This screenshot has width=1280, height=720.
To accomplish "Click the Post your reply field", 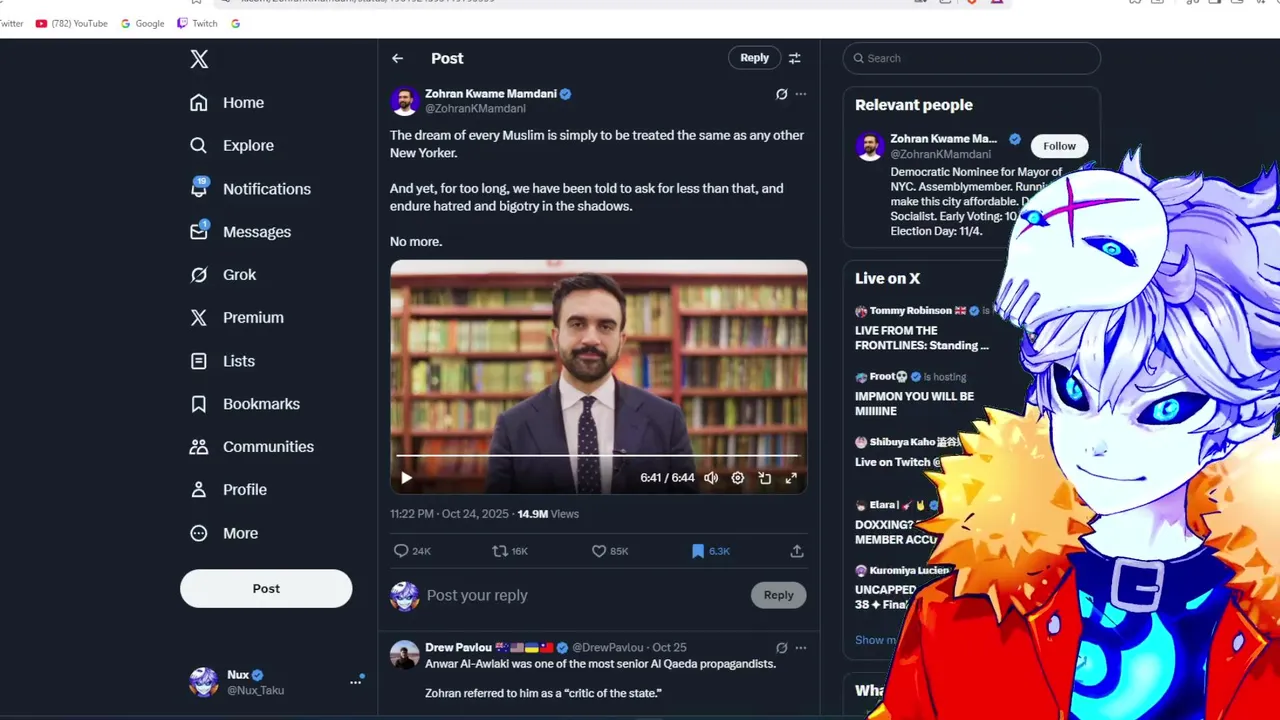I will coord(583,595).
